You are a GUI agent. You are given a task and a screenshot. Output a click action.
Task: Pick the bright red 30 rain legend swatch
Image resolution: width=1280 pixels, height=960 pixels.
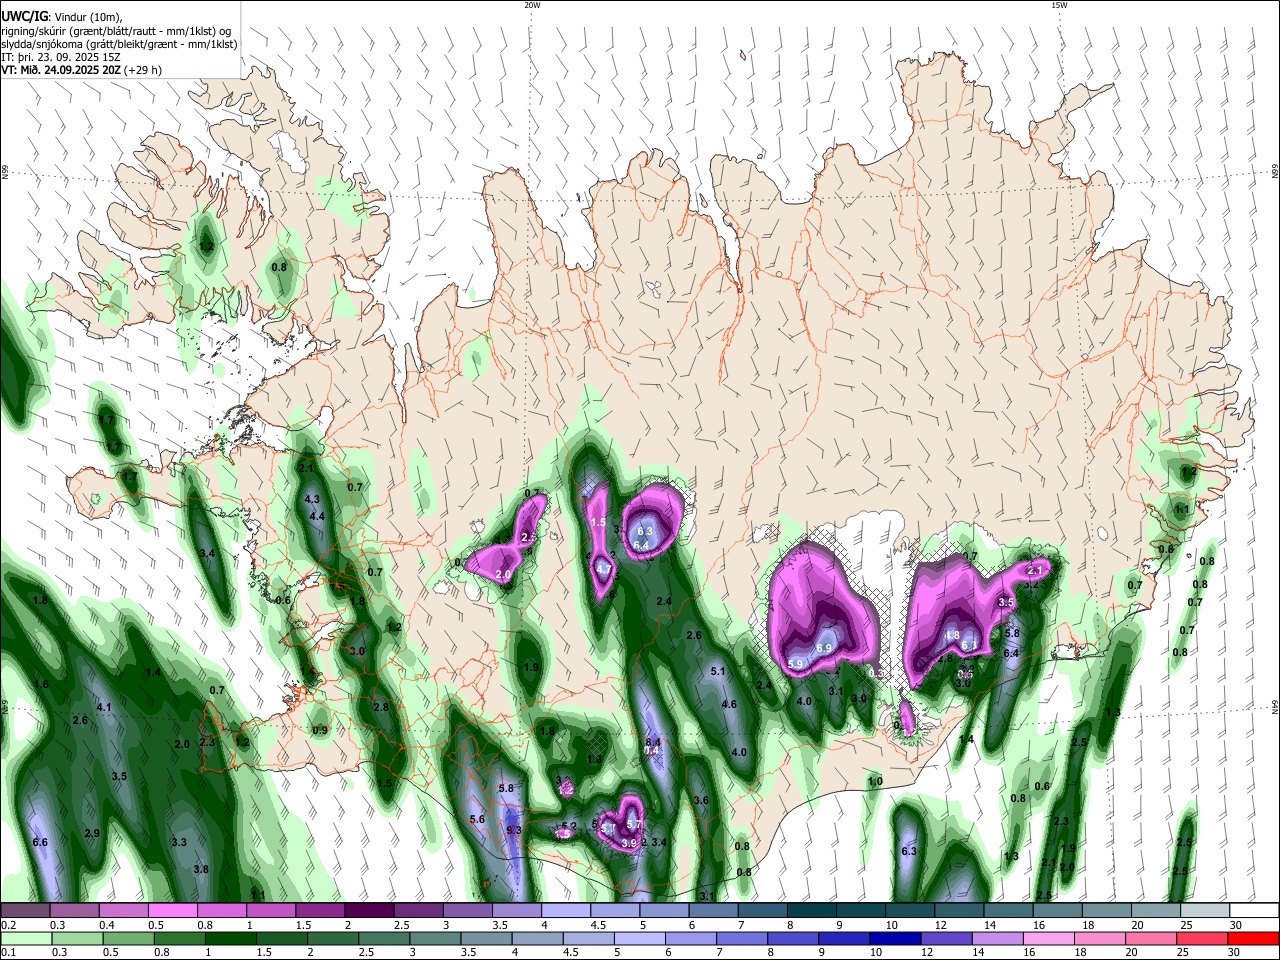[x=1253, y=938]
